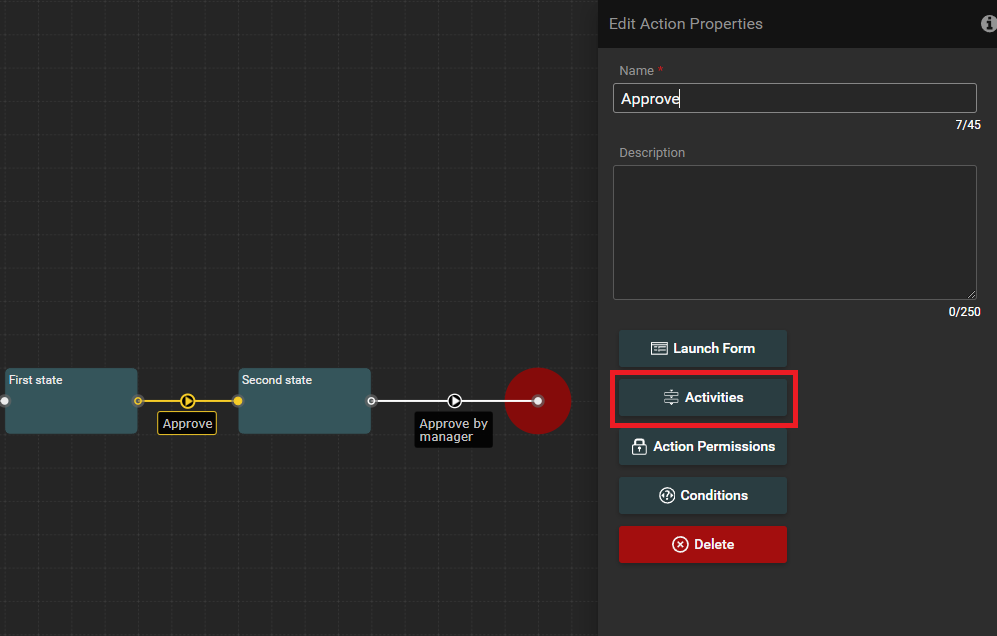Click input port on Second state's left edge
997x636 pixels.
[x=238, y=401]
